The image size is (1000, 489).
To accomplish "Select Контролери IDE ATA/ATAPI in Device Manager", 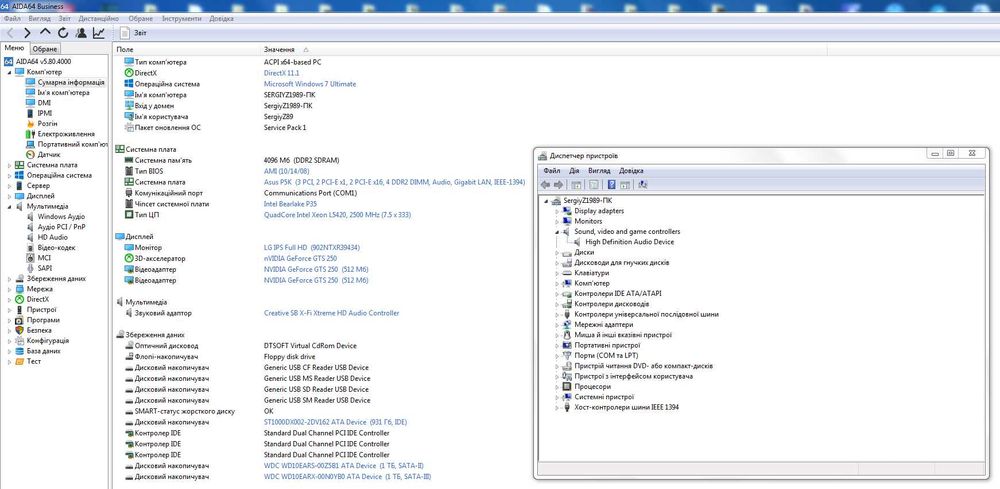I will 617,294.
